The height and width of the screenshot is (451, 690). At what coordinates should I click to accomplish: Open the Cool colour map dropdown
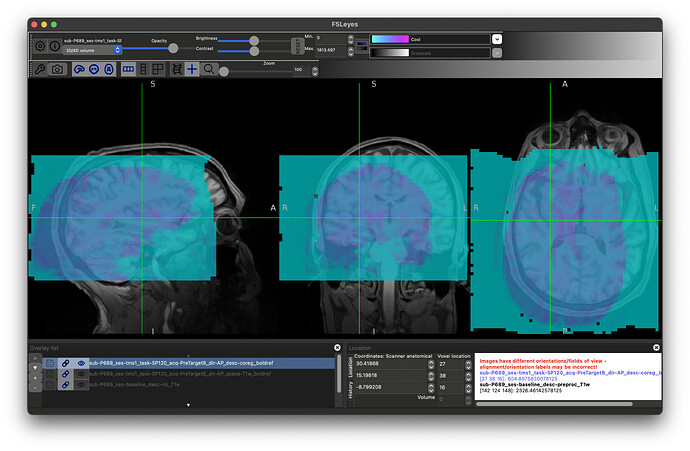point(496,39)
